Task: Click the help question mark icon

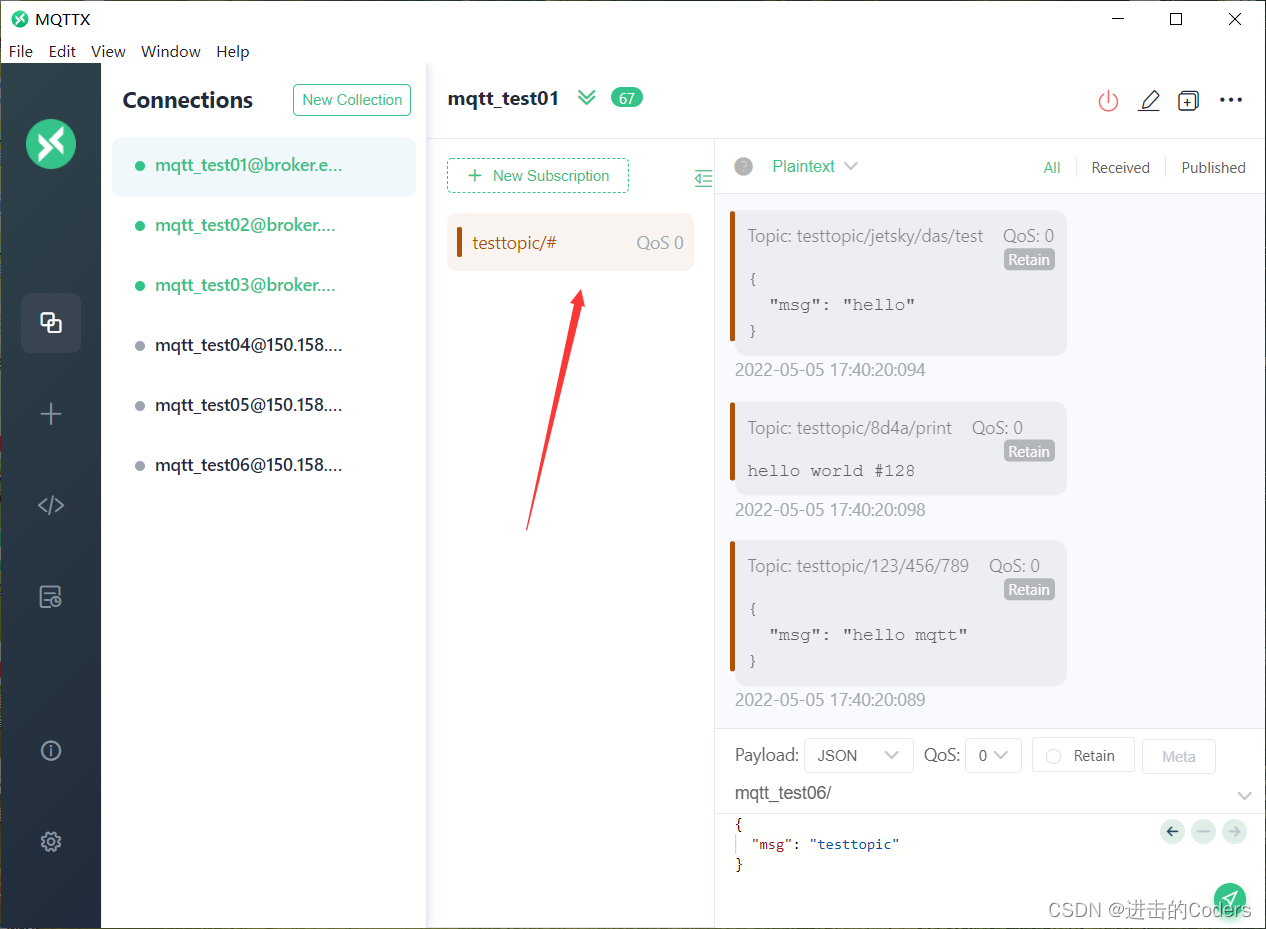Action: (x=743, y=166)
